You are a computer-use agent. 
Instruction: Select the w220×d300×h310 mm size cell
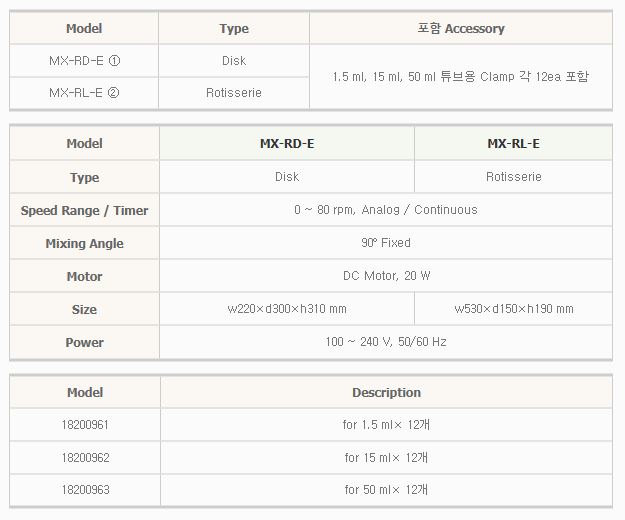(287, 309)
